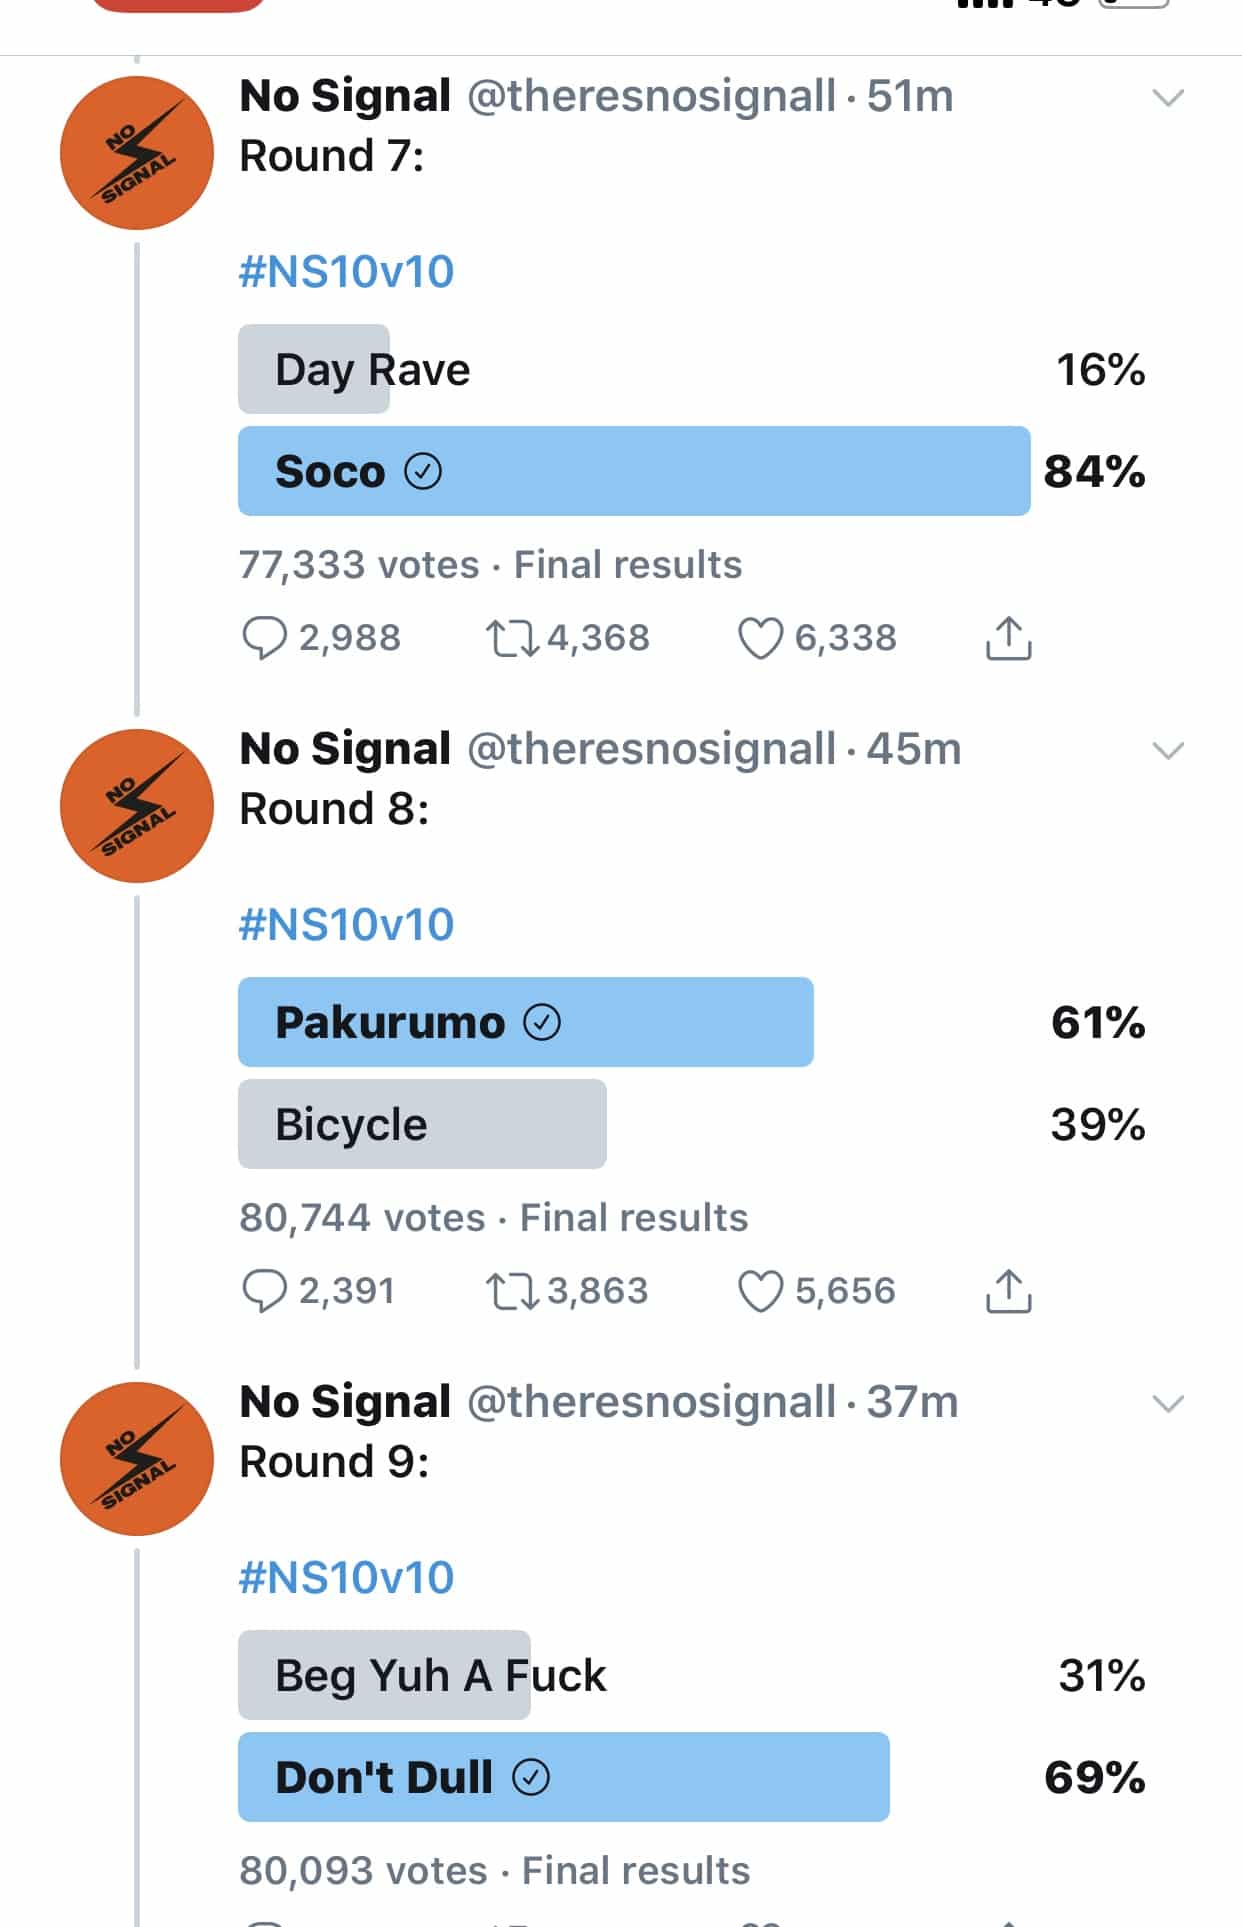Select the Soco poll option
1242x1927 pixels.
click(633, 471)
